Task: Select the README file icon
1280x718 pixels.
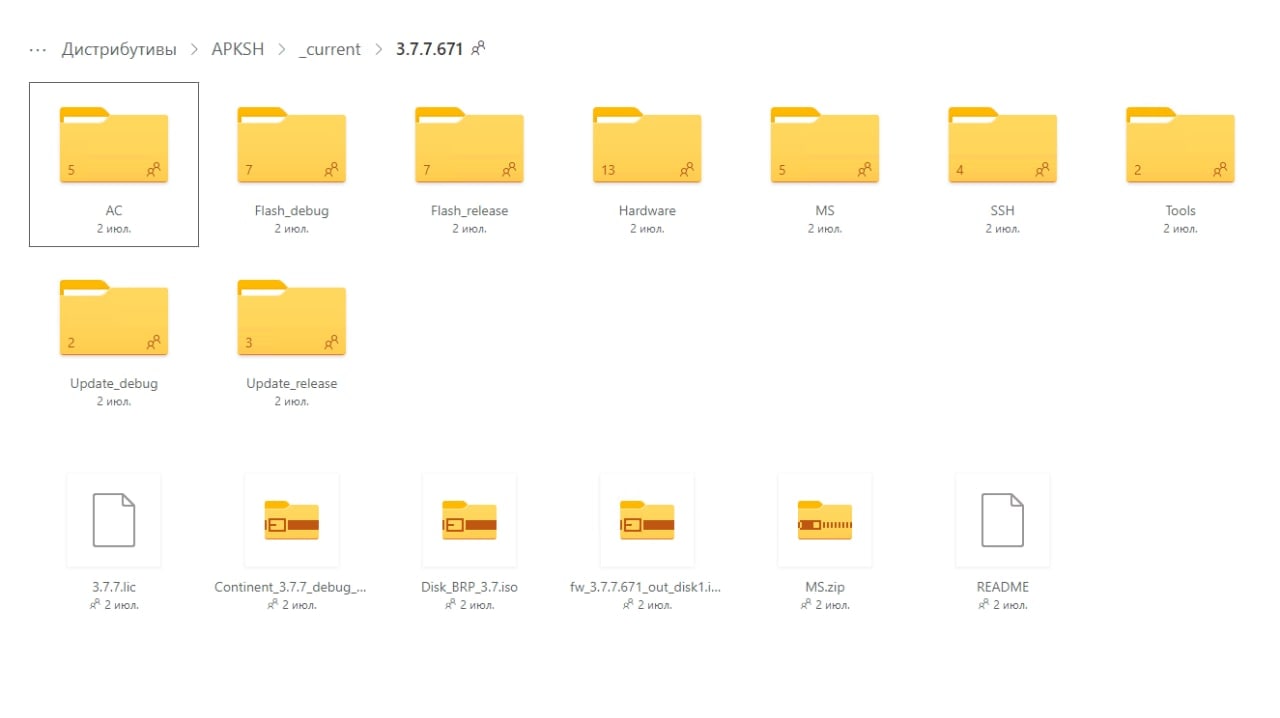Action: [x=1002, y=520]
